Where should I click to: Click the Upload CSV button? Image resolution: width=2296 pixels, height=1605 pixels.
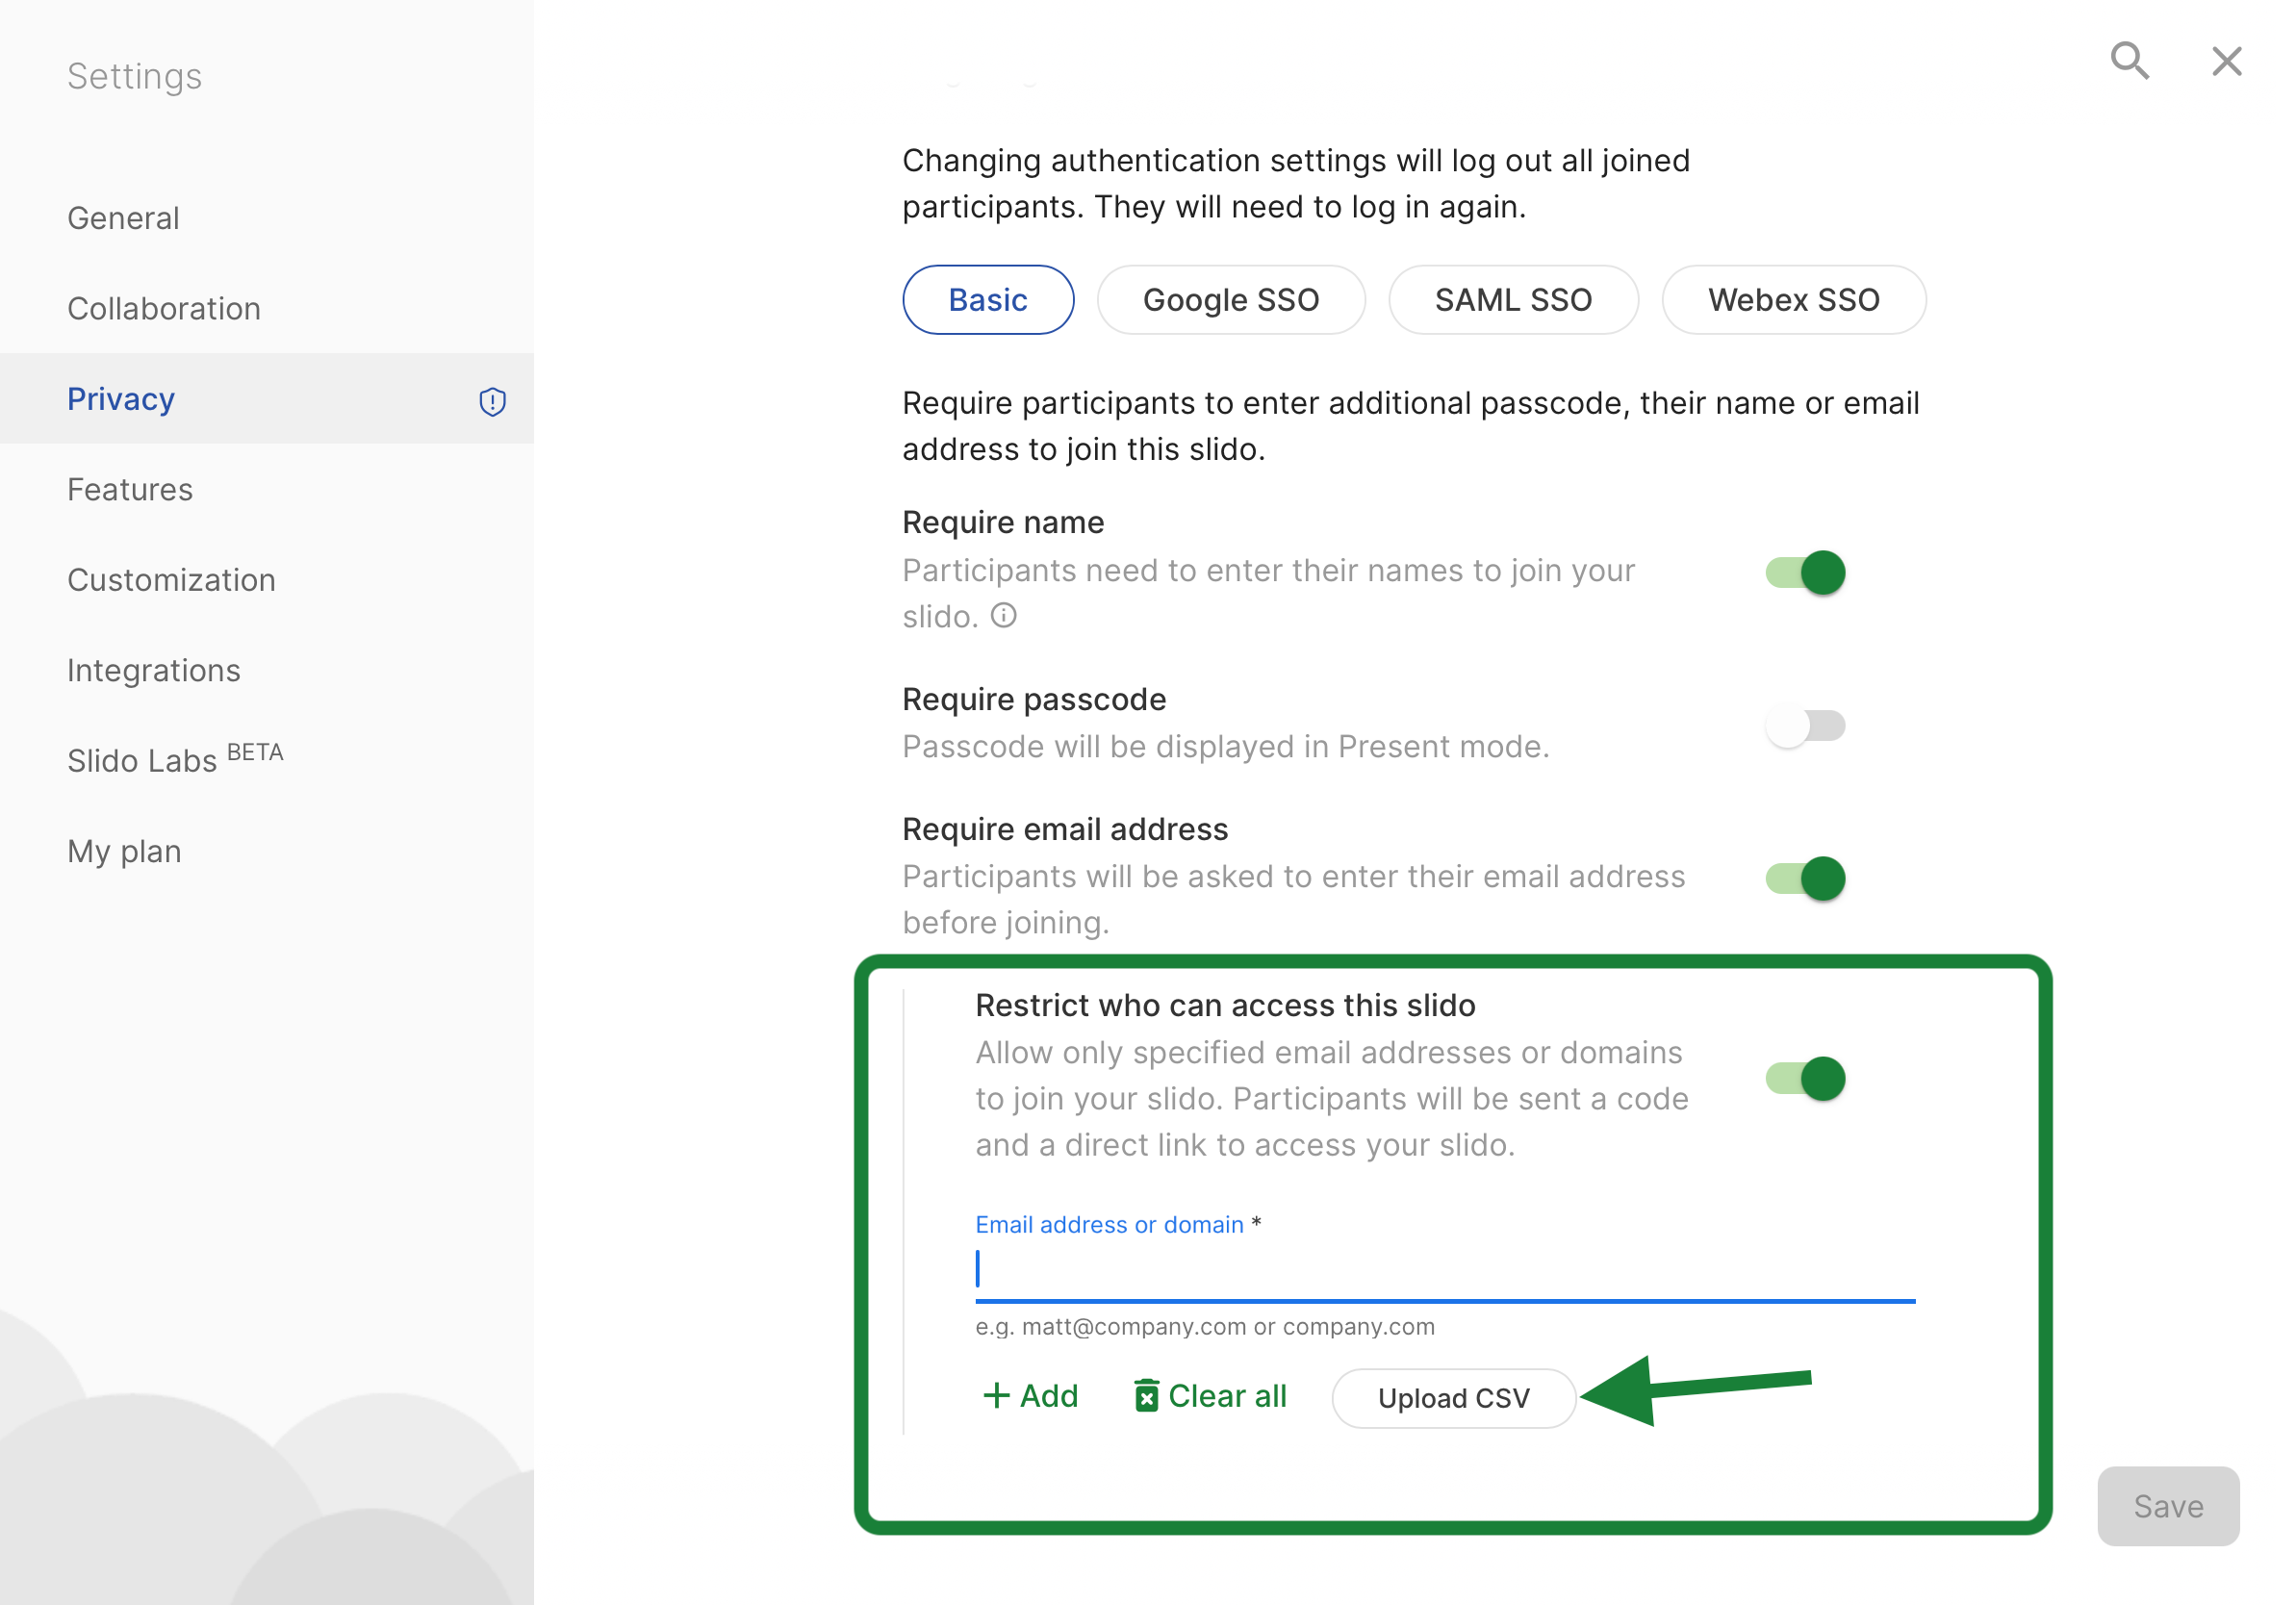1454,1397
